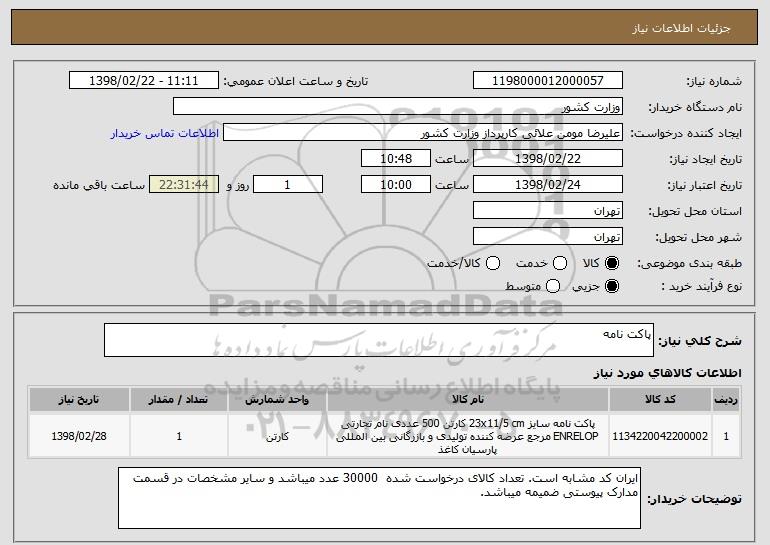Click the ردیف column header

pyautogui.click(x=726, y=400)
